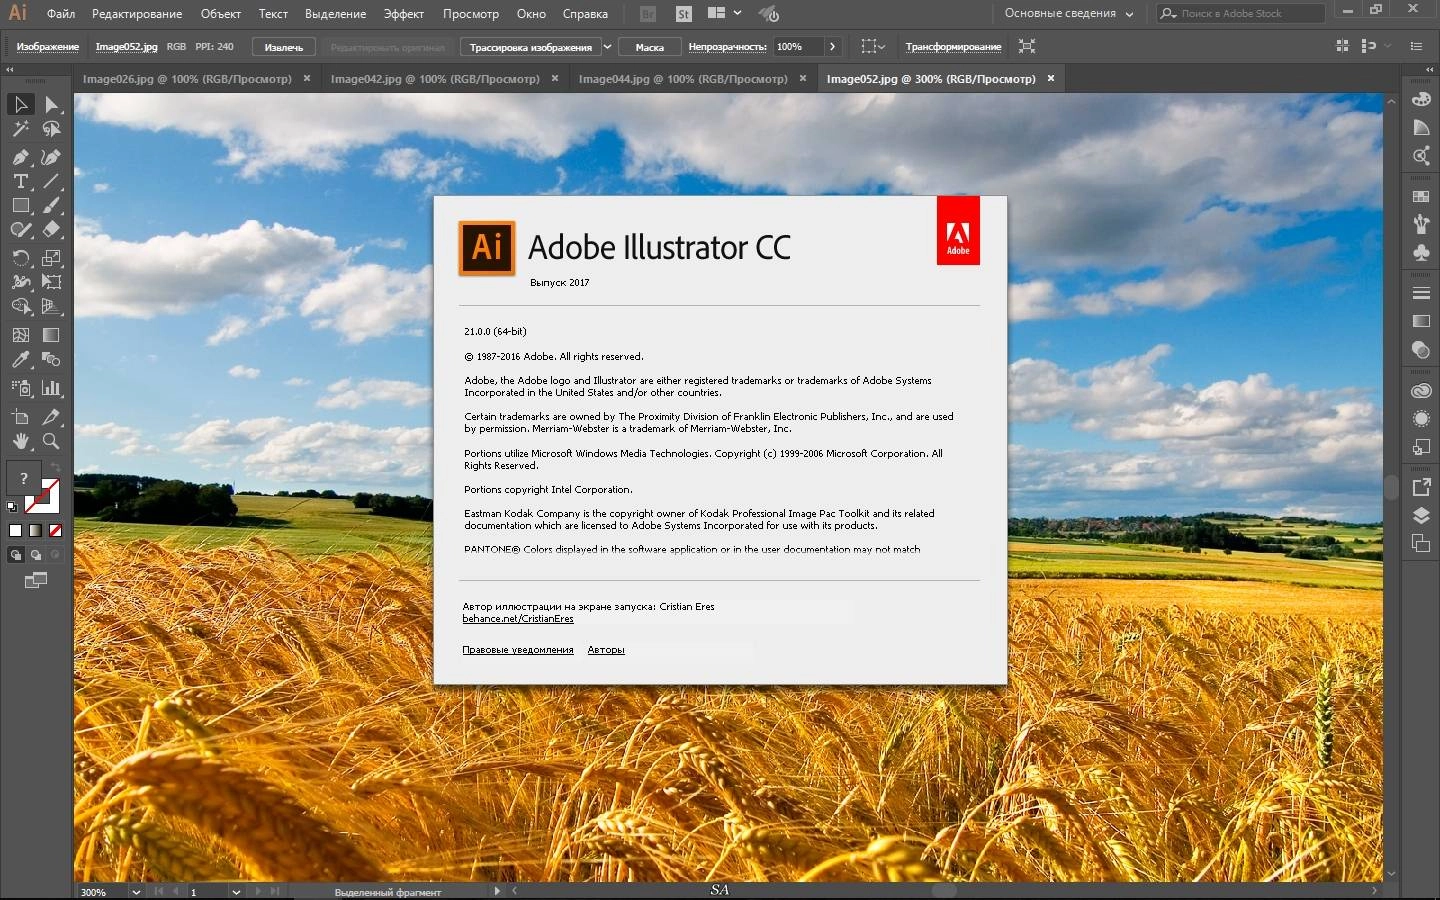1440x900 pixels.
Task: Click the Извлечь button
Action: pyautogui.click(x=284, y=47)
